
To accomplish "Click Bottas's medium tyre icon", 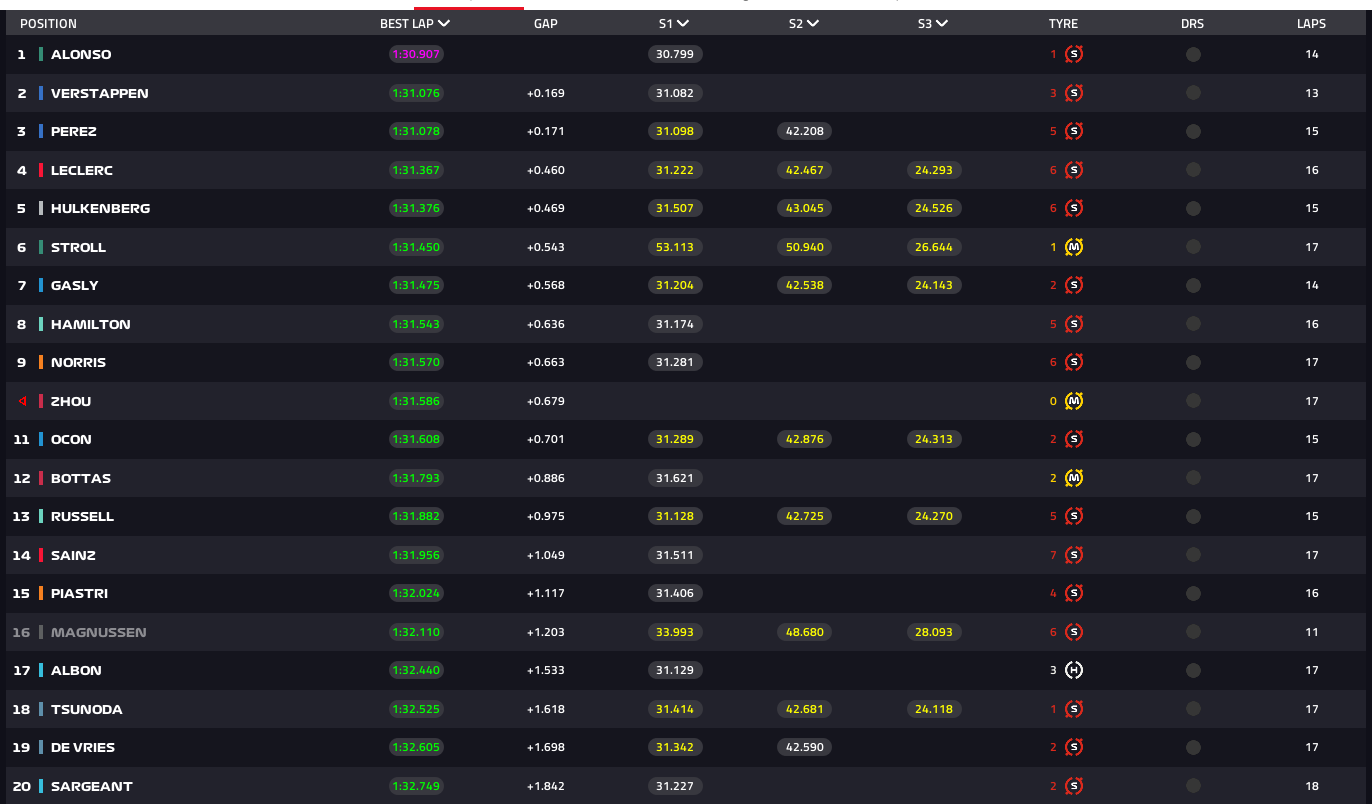I will point(1074,478).
